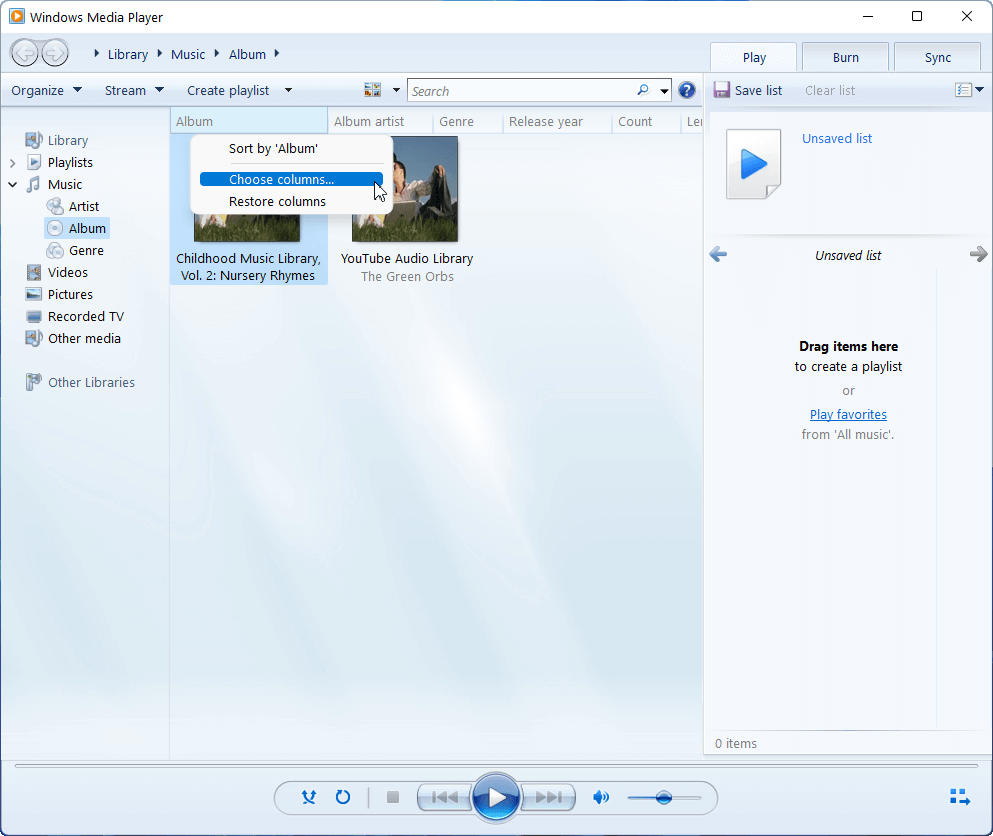This screenshot has width=993, height=836.
Task: Sort by the Genre column header
Action: click(467, 122)
